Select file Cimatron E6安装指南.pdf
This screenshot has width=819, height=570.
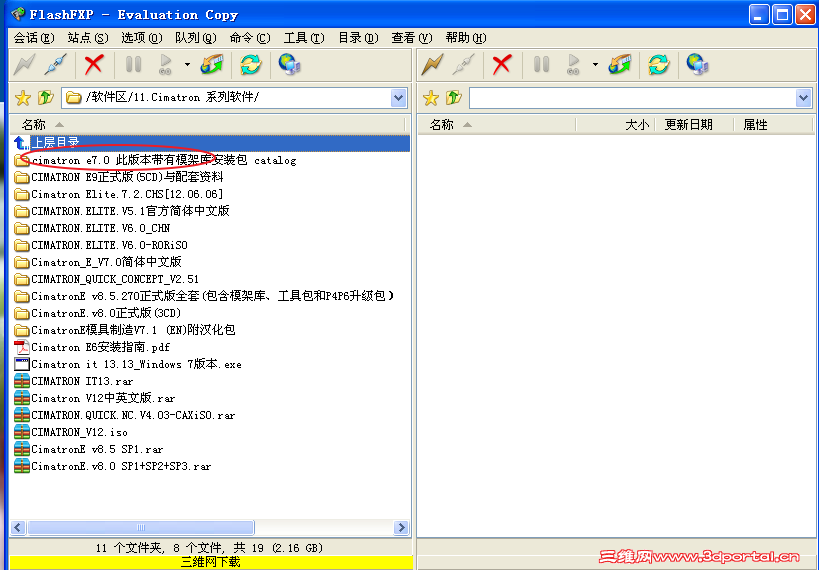[x=92, y=347]
